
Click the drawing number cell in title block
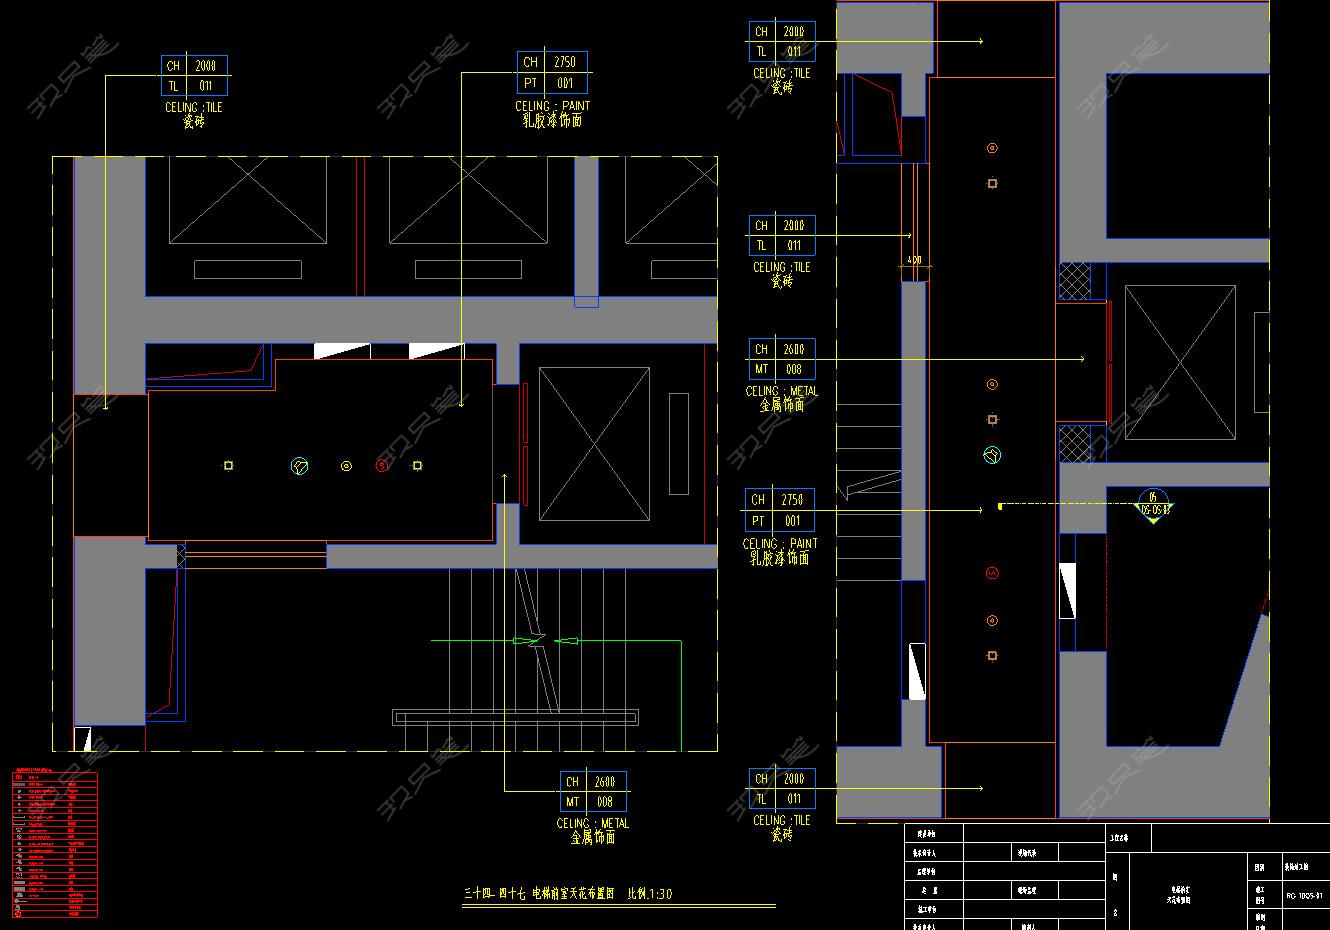pyautogui.click(x=1304, y=896)
